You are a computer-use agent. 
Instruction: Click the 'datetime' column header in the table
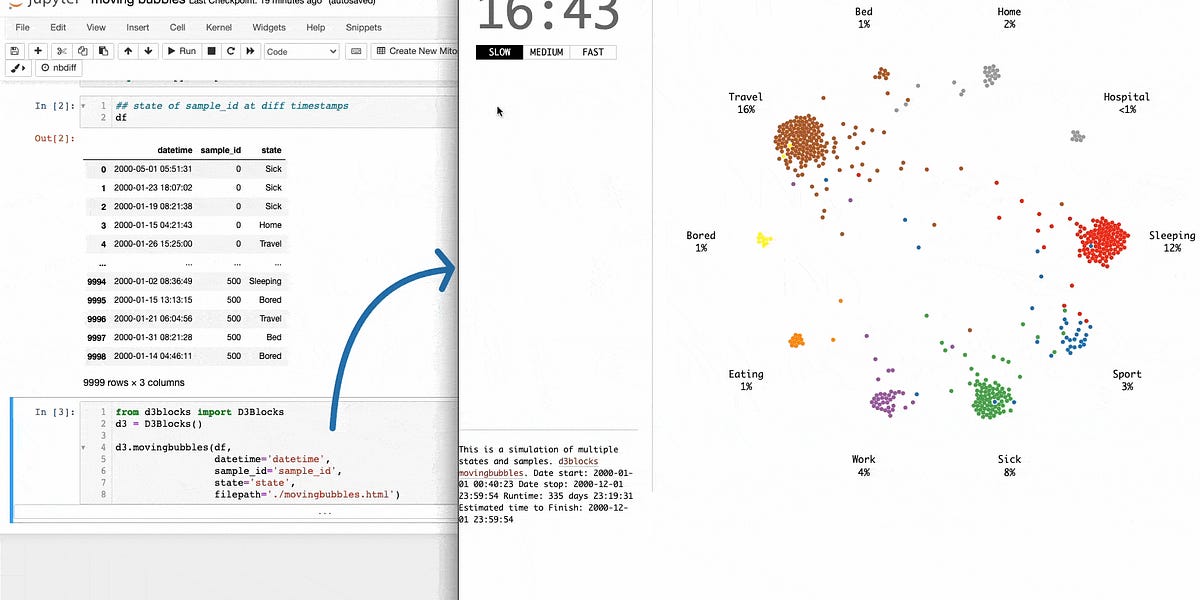(175, 150)
